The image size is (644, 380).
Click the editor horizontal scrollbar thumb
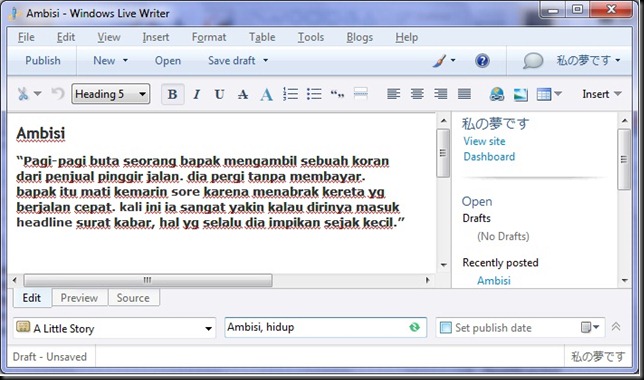coord(148,281)
